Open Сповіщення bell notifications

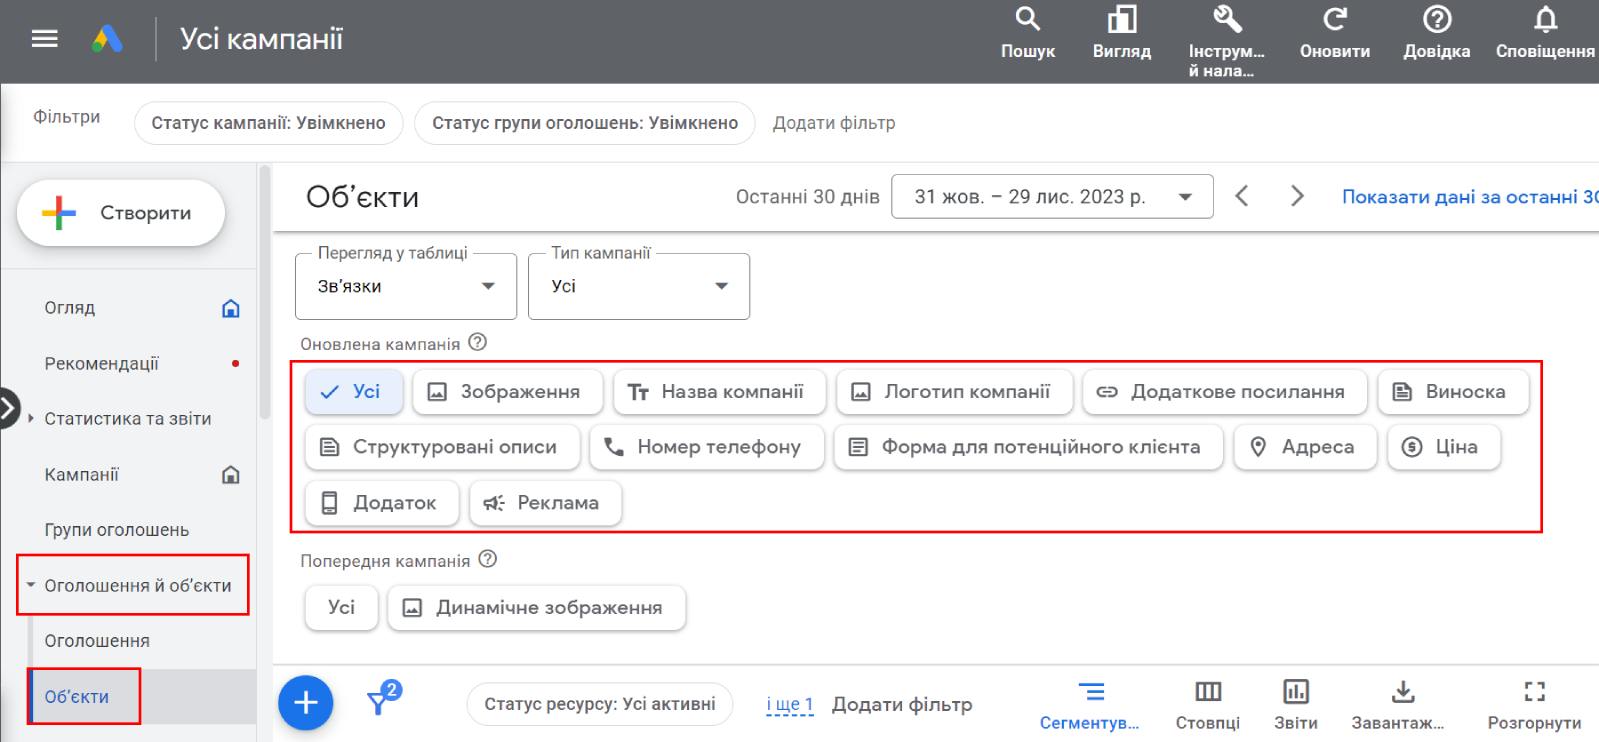click(1546, 33)
